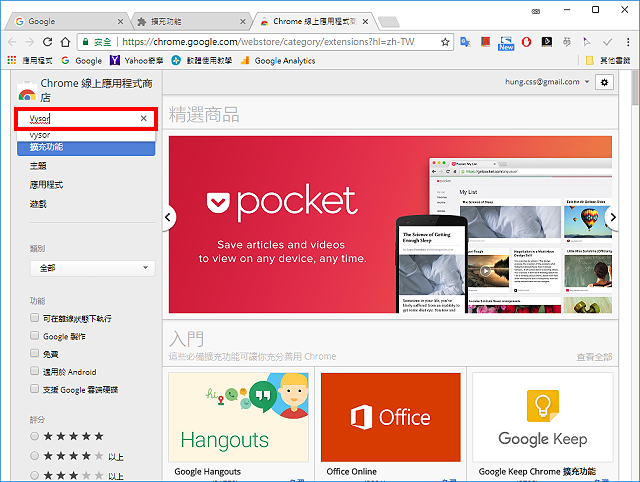Close the Chrome Web Store tab

coord(365,21)
